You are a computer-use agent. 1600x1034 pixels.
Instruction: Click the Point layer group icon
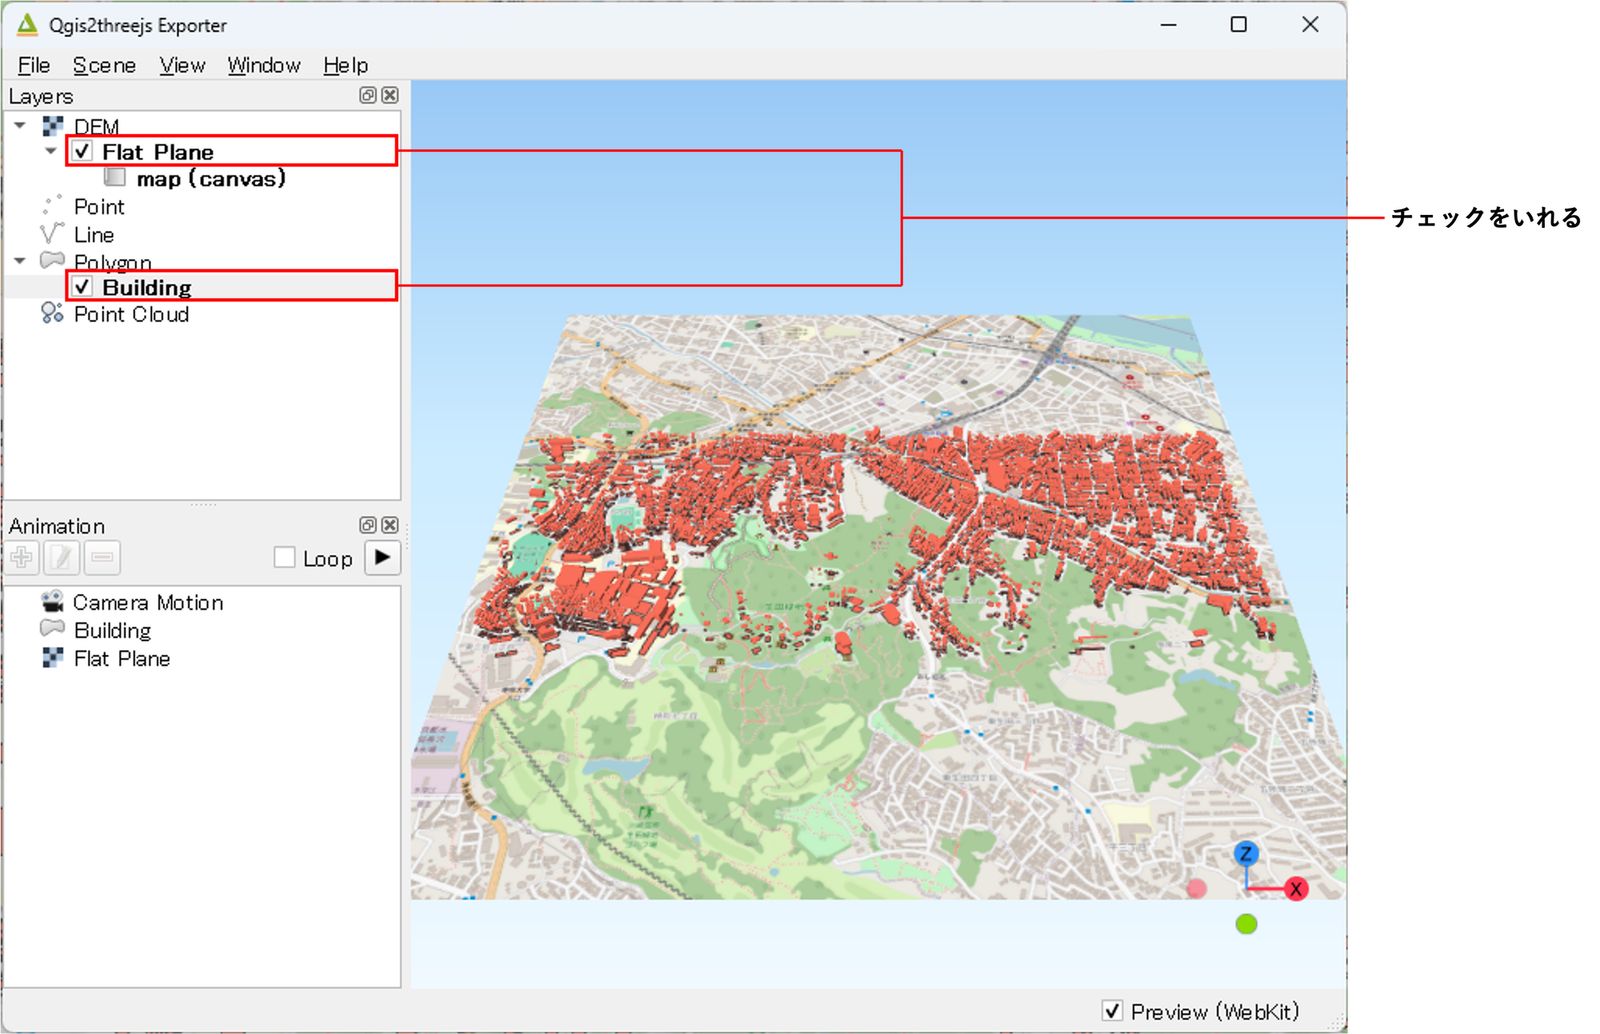pyautogui.click(x=52, y=205)
